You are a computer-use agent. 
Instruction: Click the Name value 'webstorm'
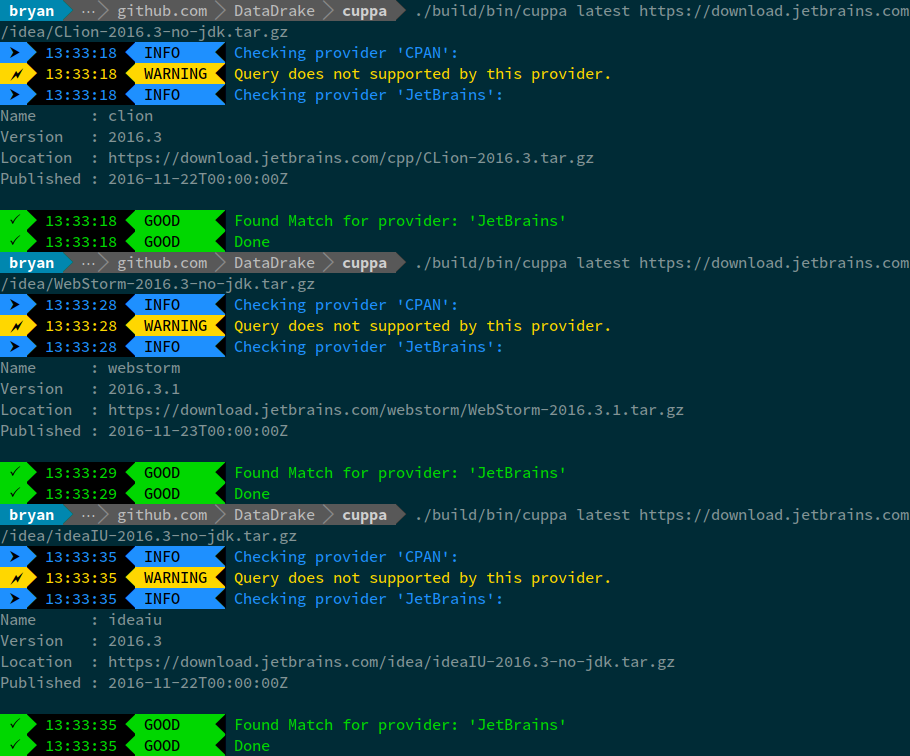pos(144,368)
